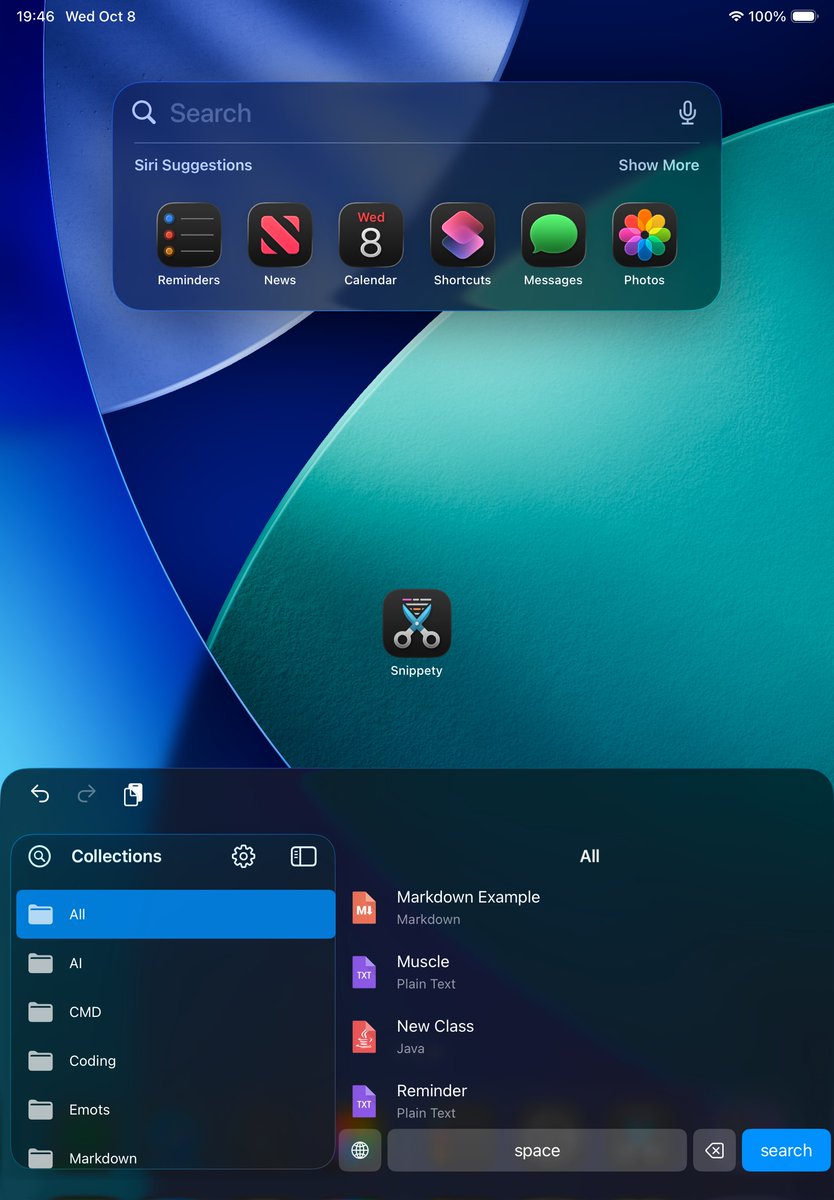Tap the undo arrow icon

(x=40, y=794)
